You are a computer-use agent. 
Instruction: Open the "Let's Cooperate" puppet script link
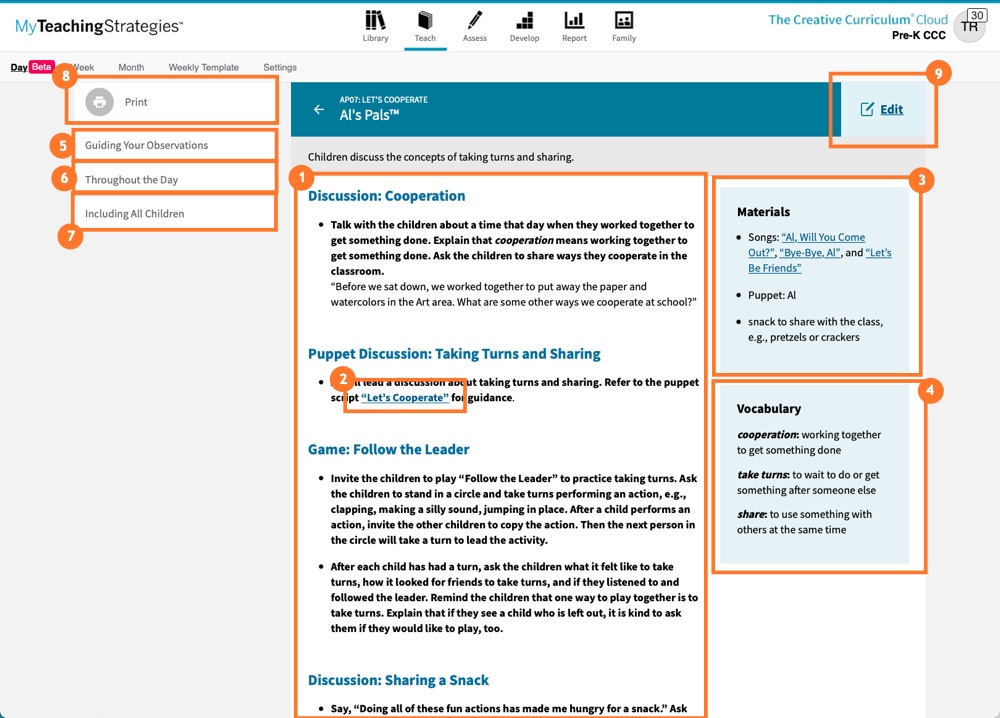405,398
